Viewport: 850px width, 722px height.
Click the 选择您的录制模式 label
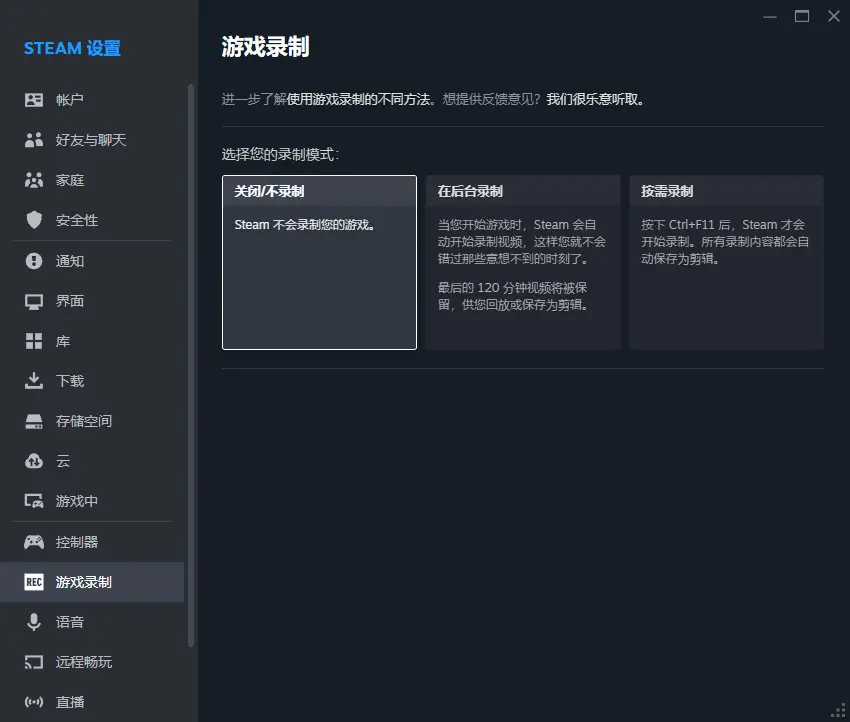(x=280, y=155)
